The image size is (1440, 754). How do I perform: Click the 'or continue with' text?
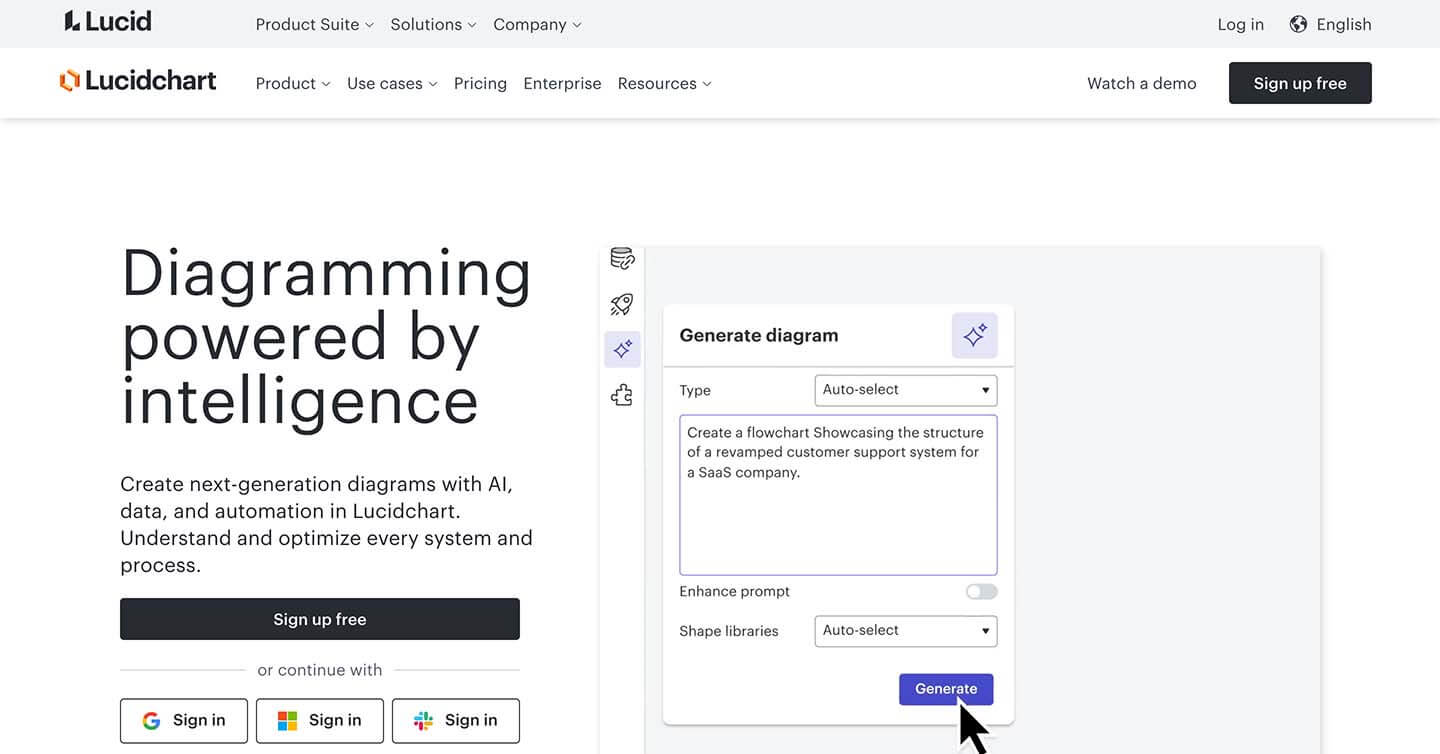[x=320, y=670]
